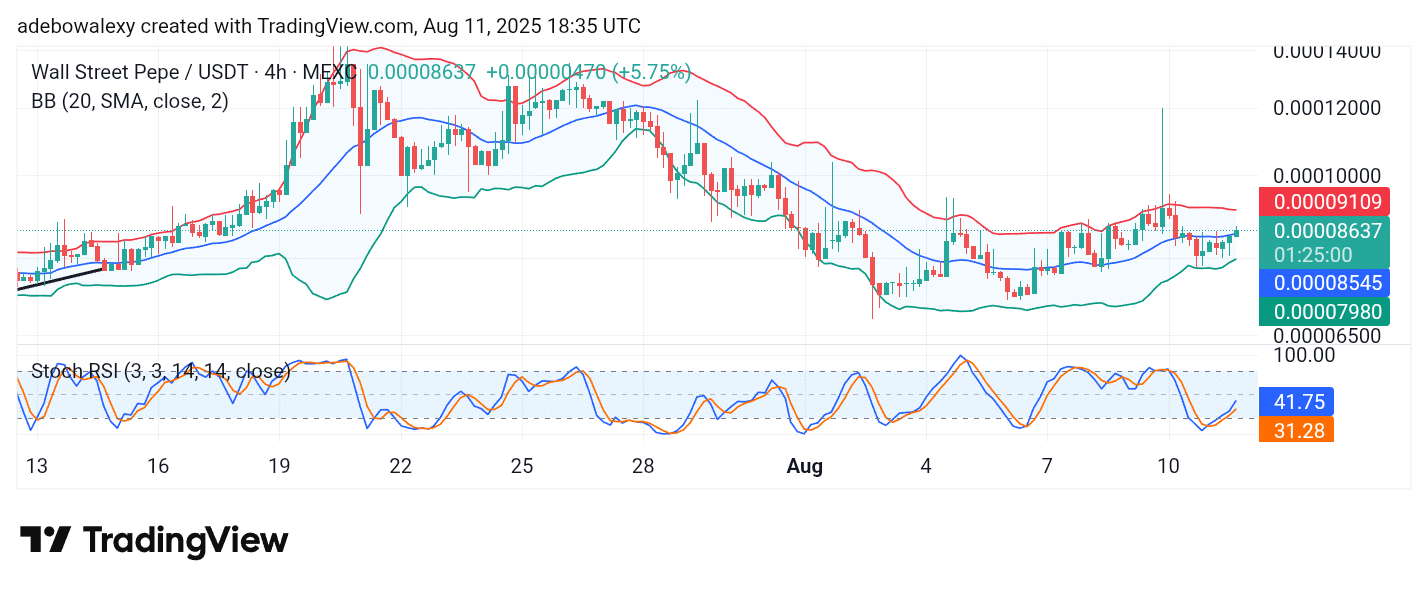This screenshot has height=591, width=1428.
Task: Click the 4 date label on time axis
Action: point(926,466)
